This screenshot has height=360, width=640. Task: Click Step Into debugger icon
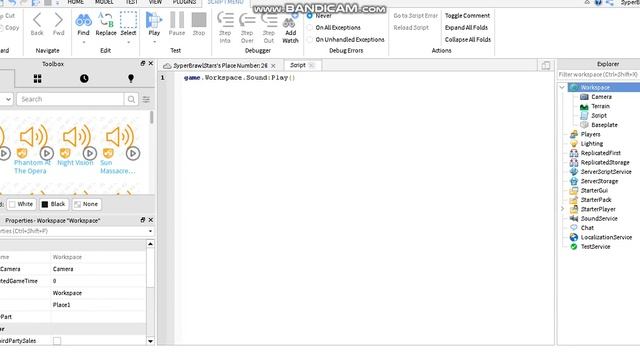coord(225,20)
